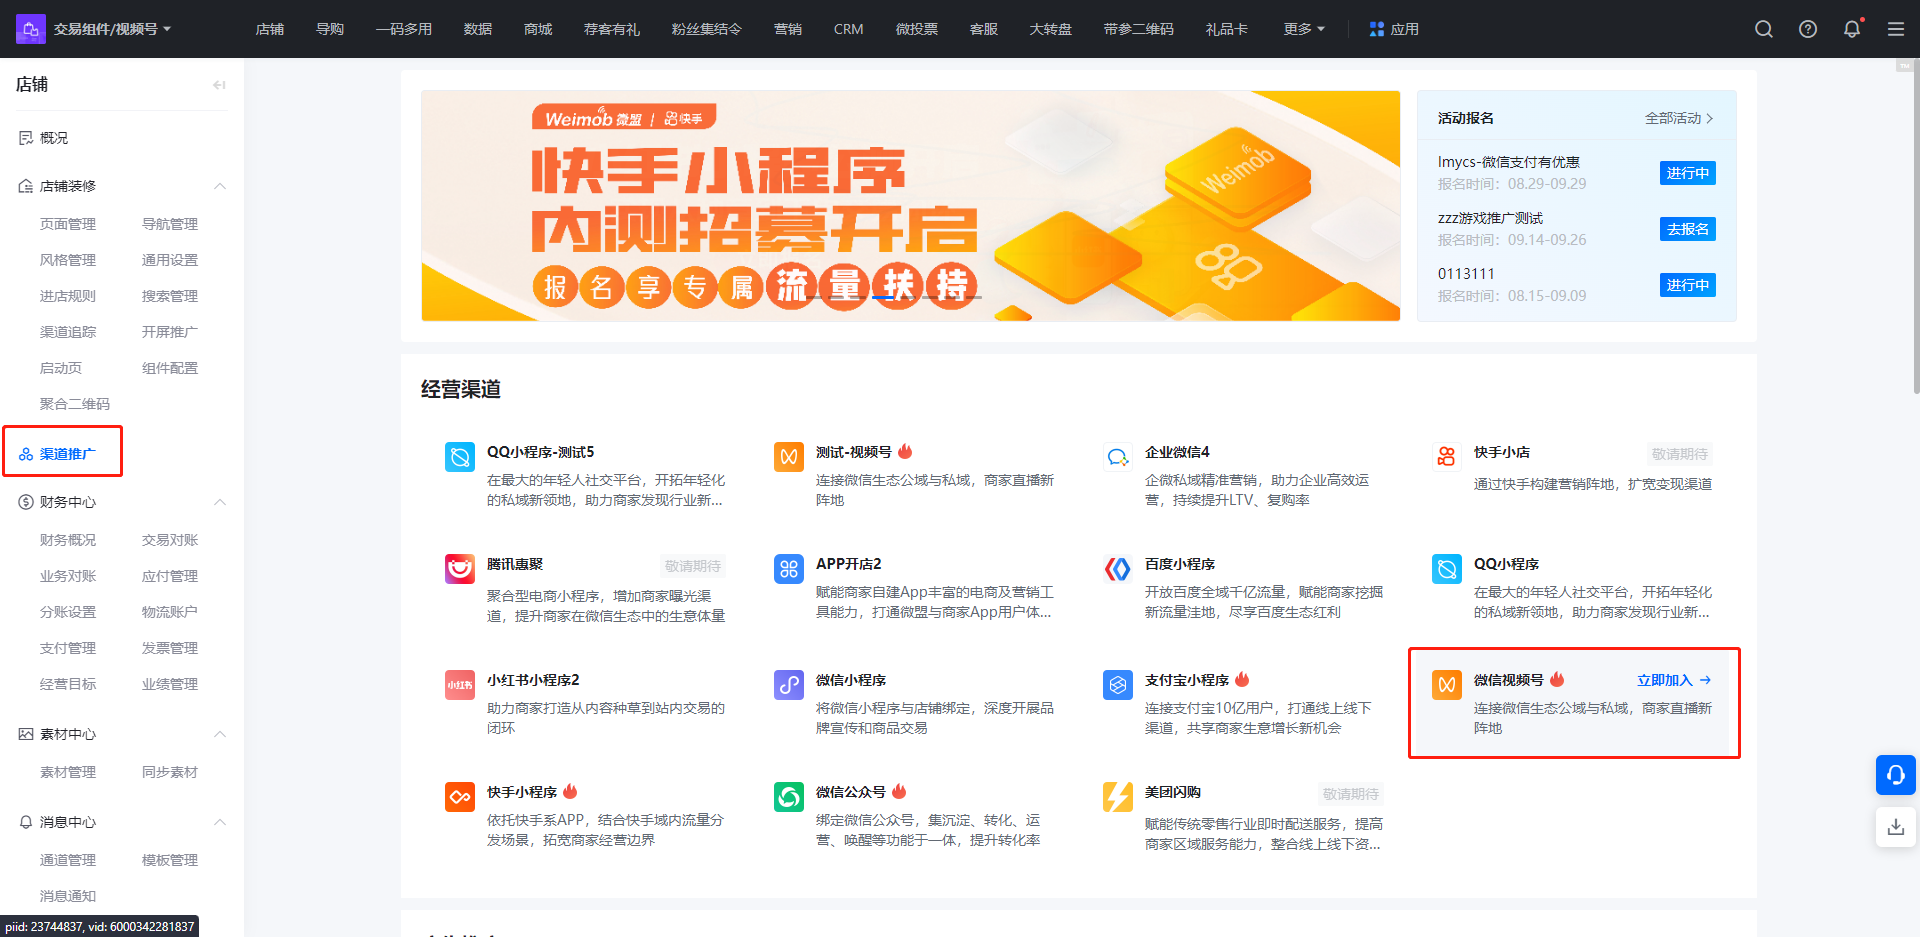Viewport: 1920px width, 937px height.
Task: Click the 支付宝小程序 channel title
Action: 1187,680
